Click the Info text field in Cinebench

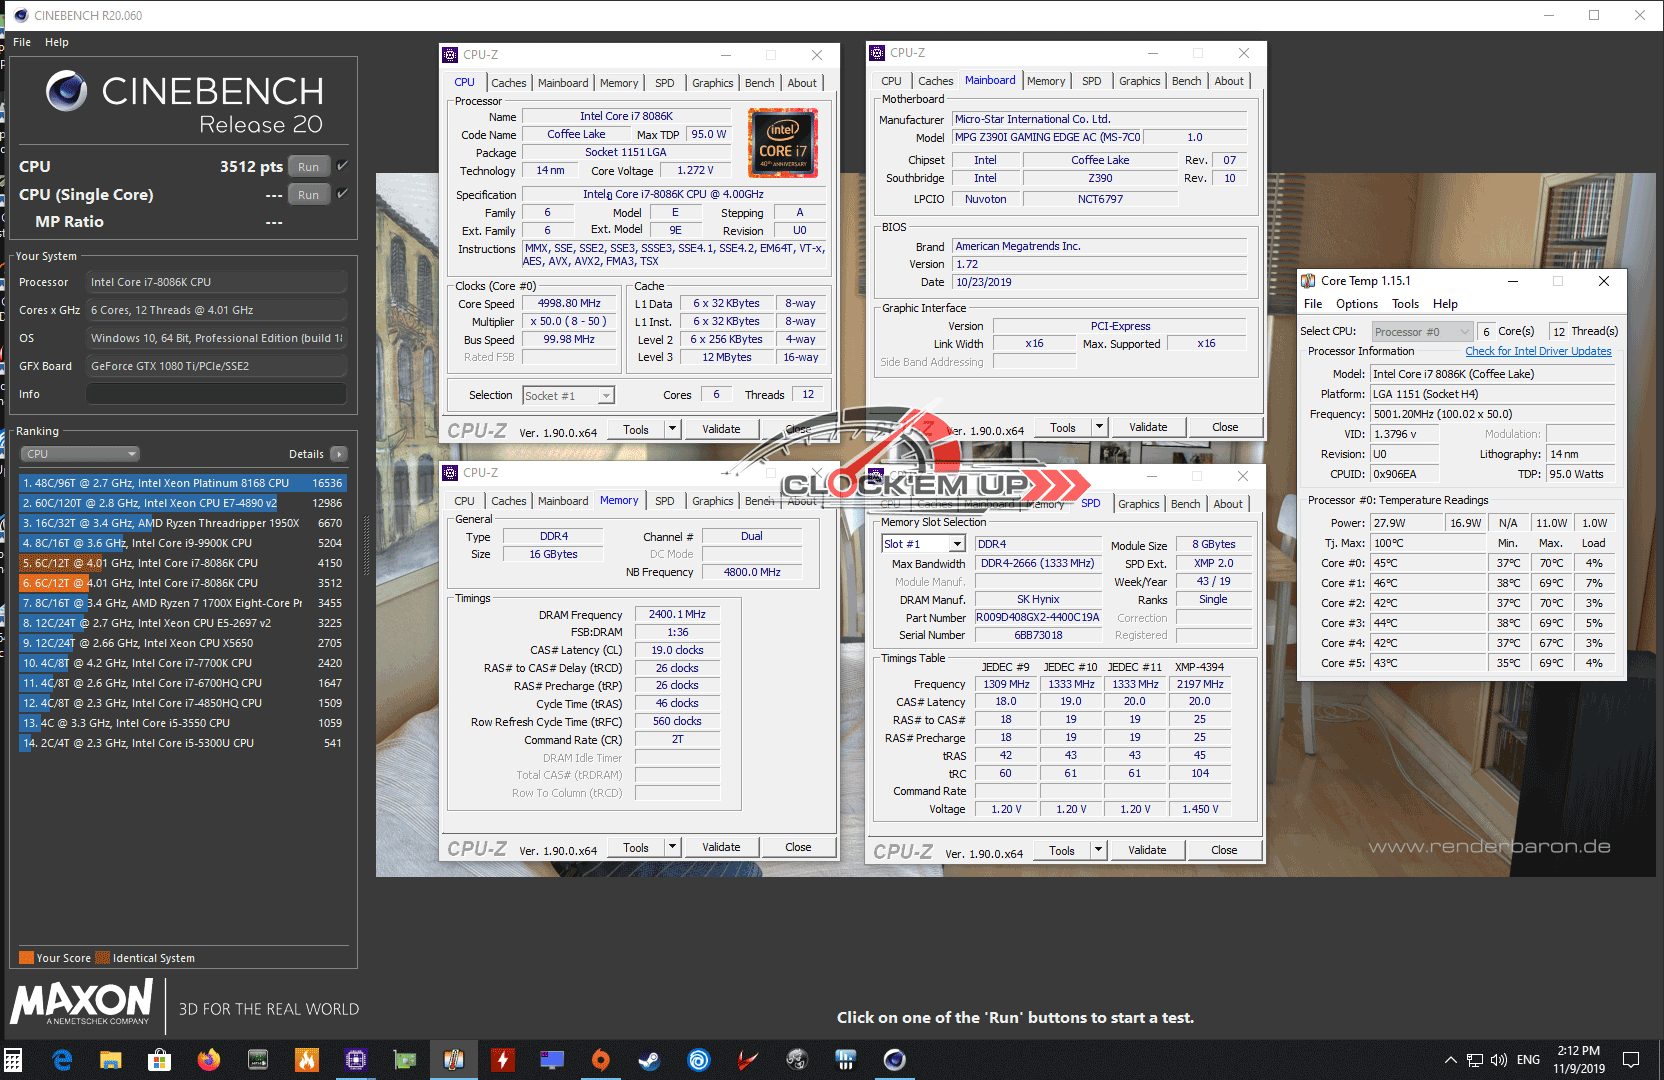click(x=216, y=394)
